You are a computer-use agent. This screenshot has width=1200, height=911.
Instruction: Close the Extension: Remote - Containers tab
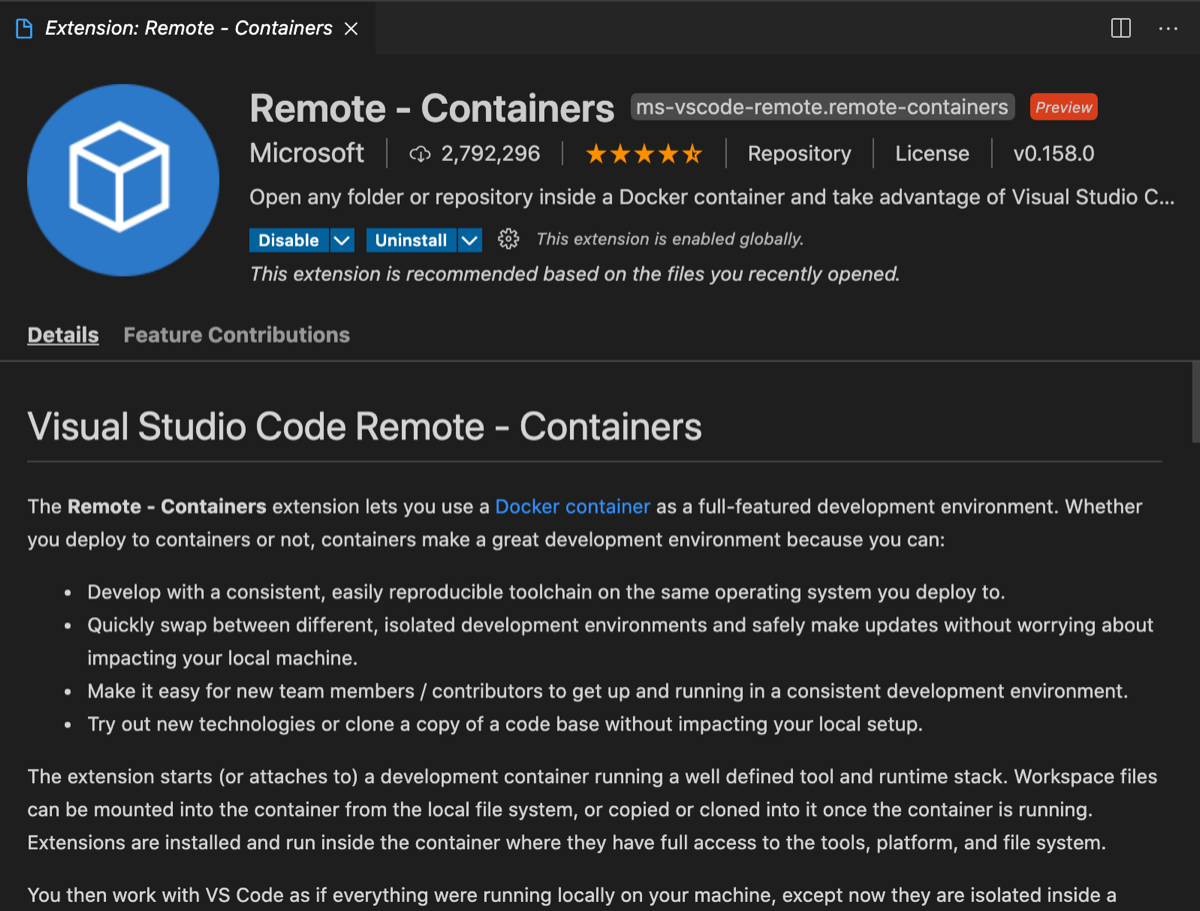351,28
